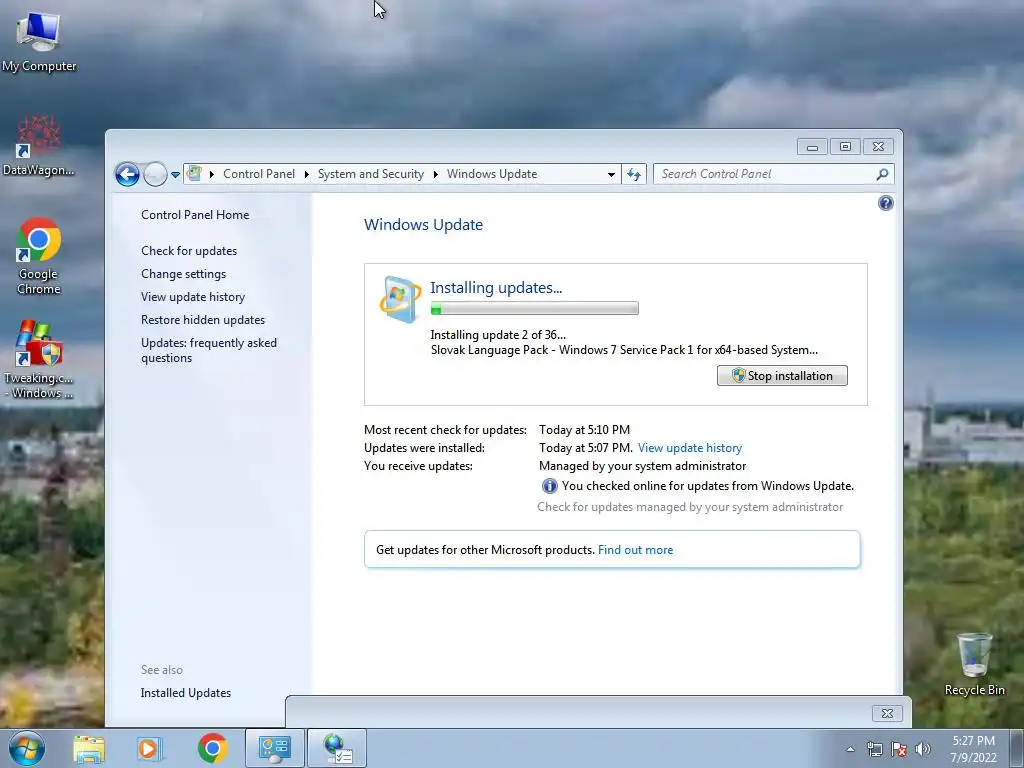Expand the arrow after System and Security
The height and width of the screenshot is (768, 1024).
click(436, 174)
